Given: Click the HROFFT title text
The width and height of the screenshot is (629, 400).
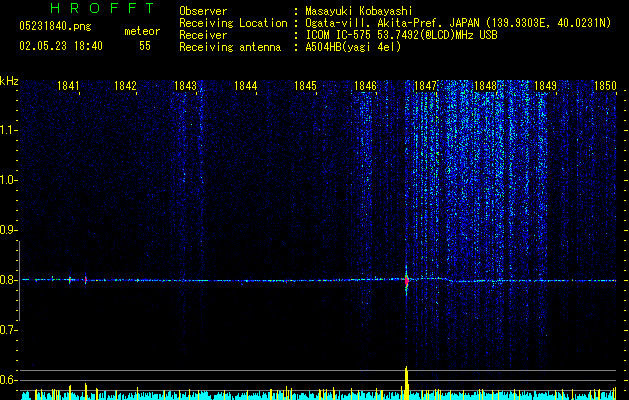Looking at the screenshot, I should pos(103,8).
